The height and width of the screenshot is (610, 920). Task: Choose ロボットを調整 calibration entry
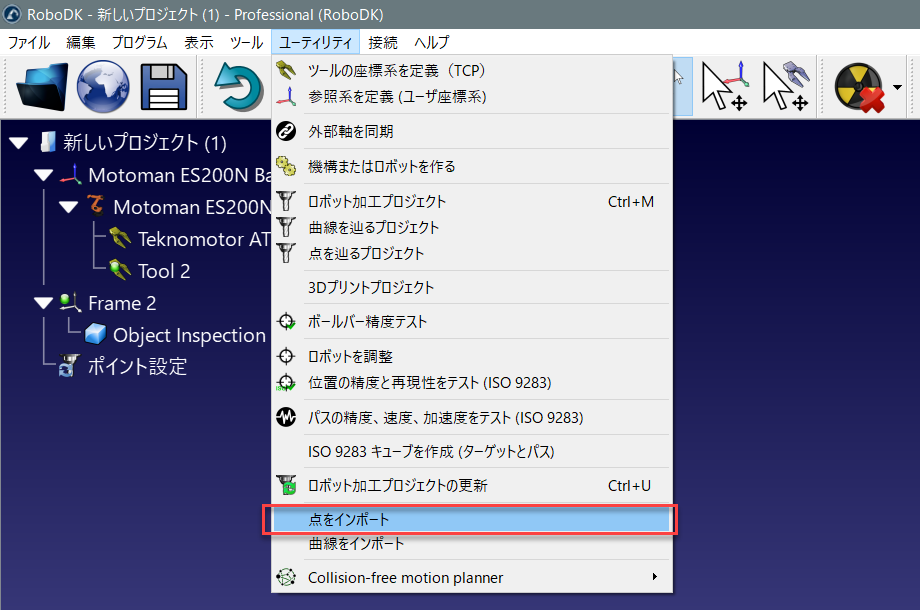(x=472, y=357)
